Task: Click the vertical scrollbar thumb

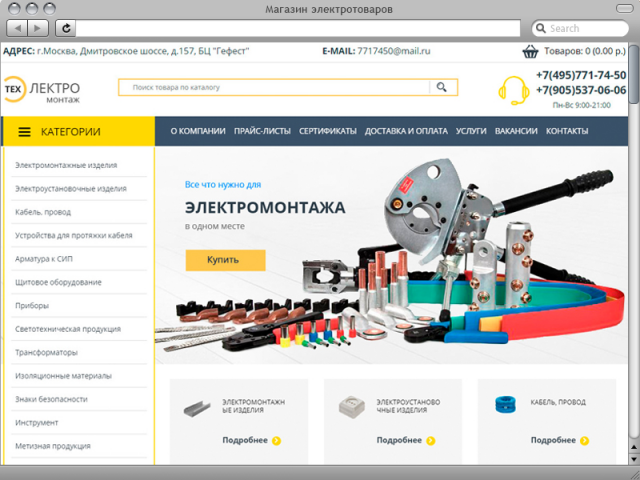Action: [x=634, y=73]
